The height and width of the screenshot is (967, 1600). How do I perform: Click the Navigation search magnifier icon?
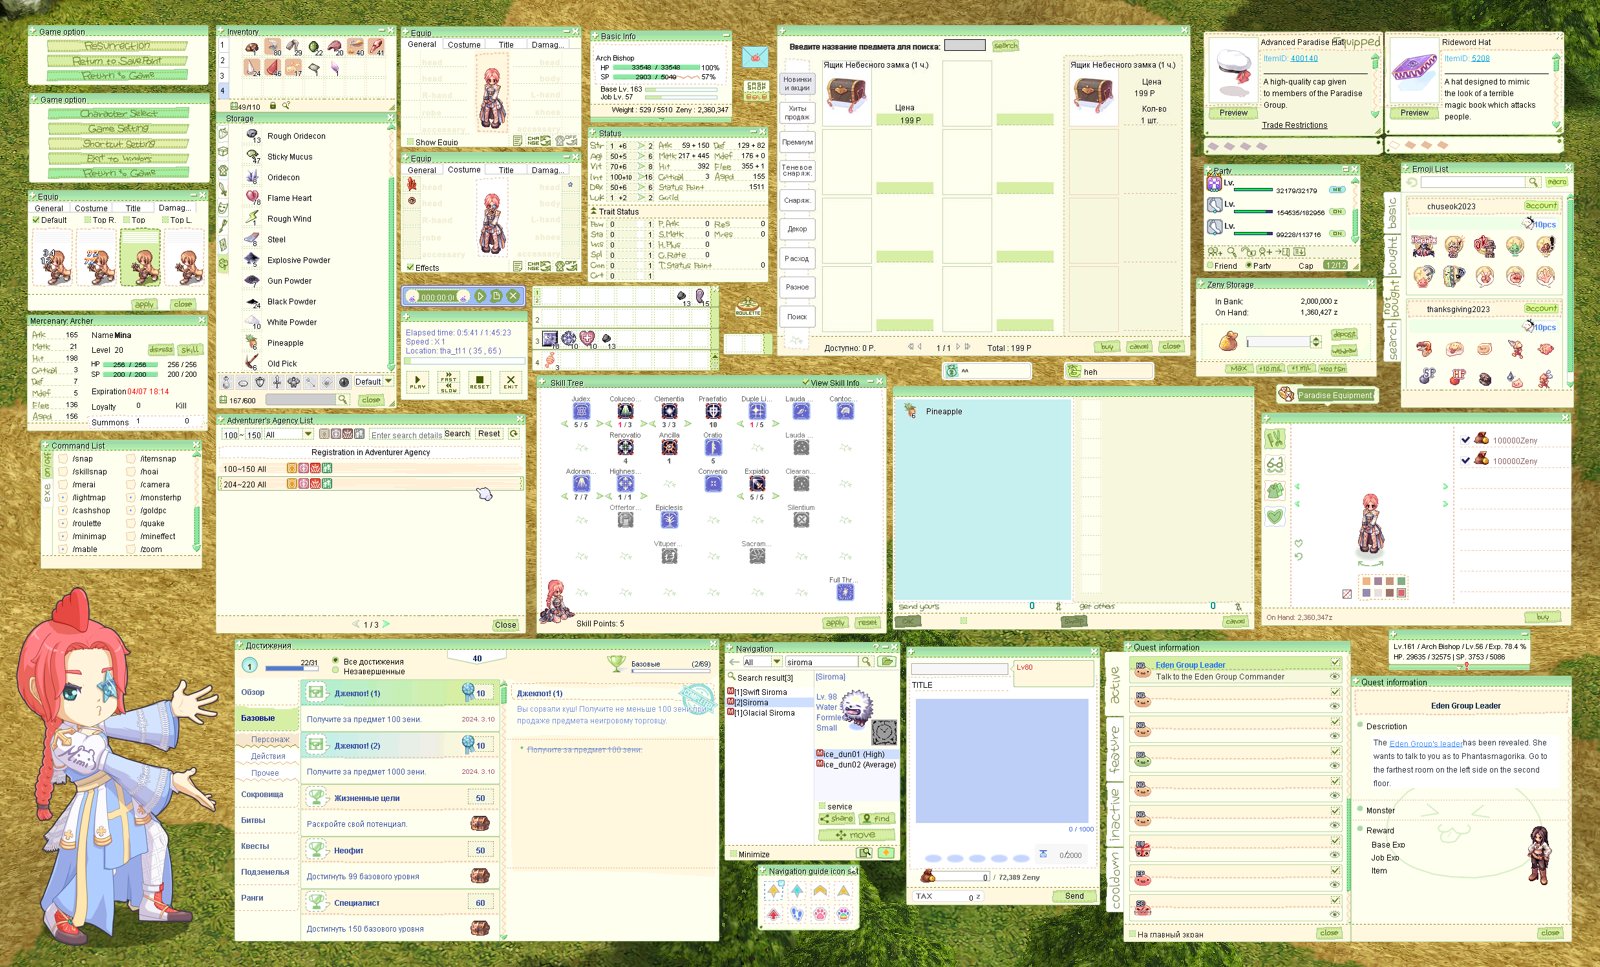pos(867,662)
